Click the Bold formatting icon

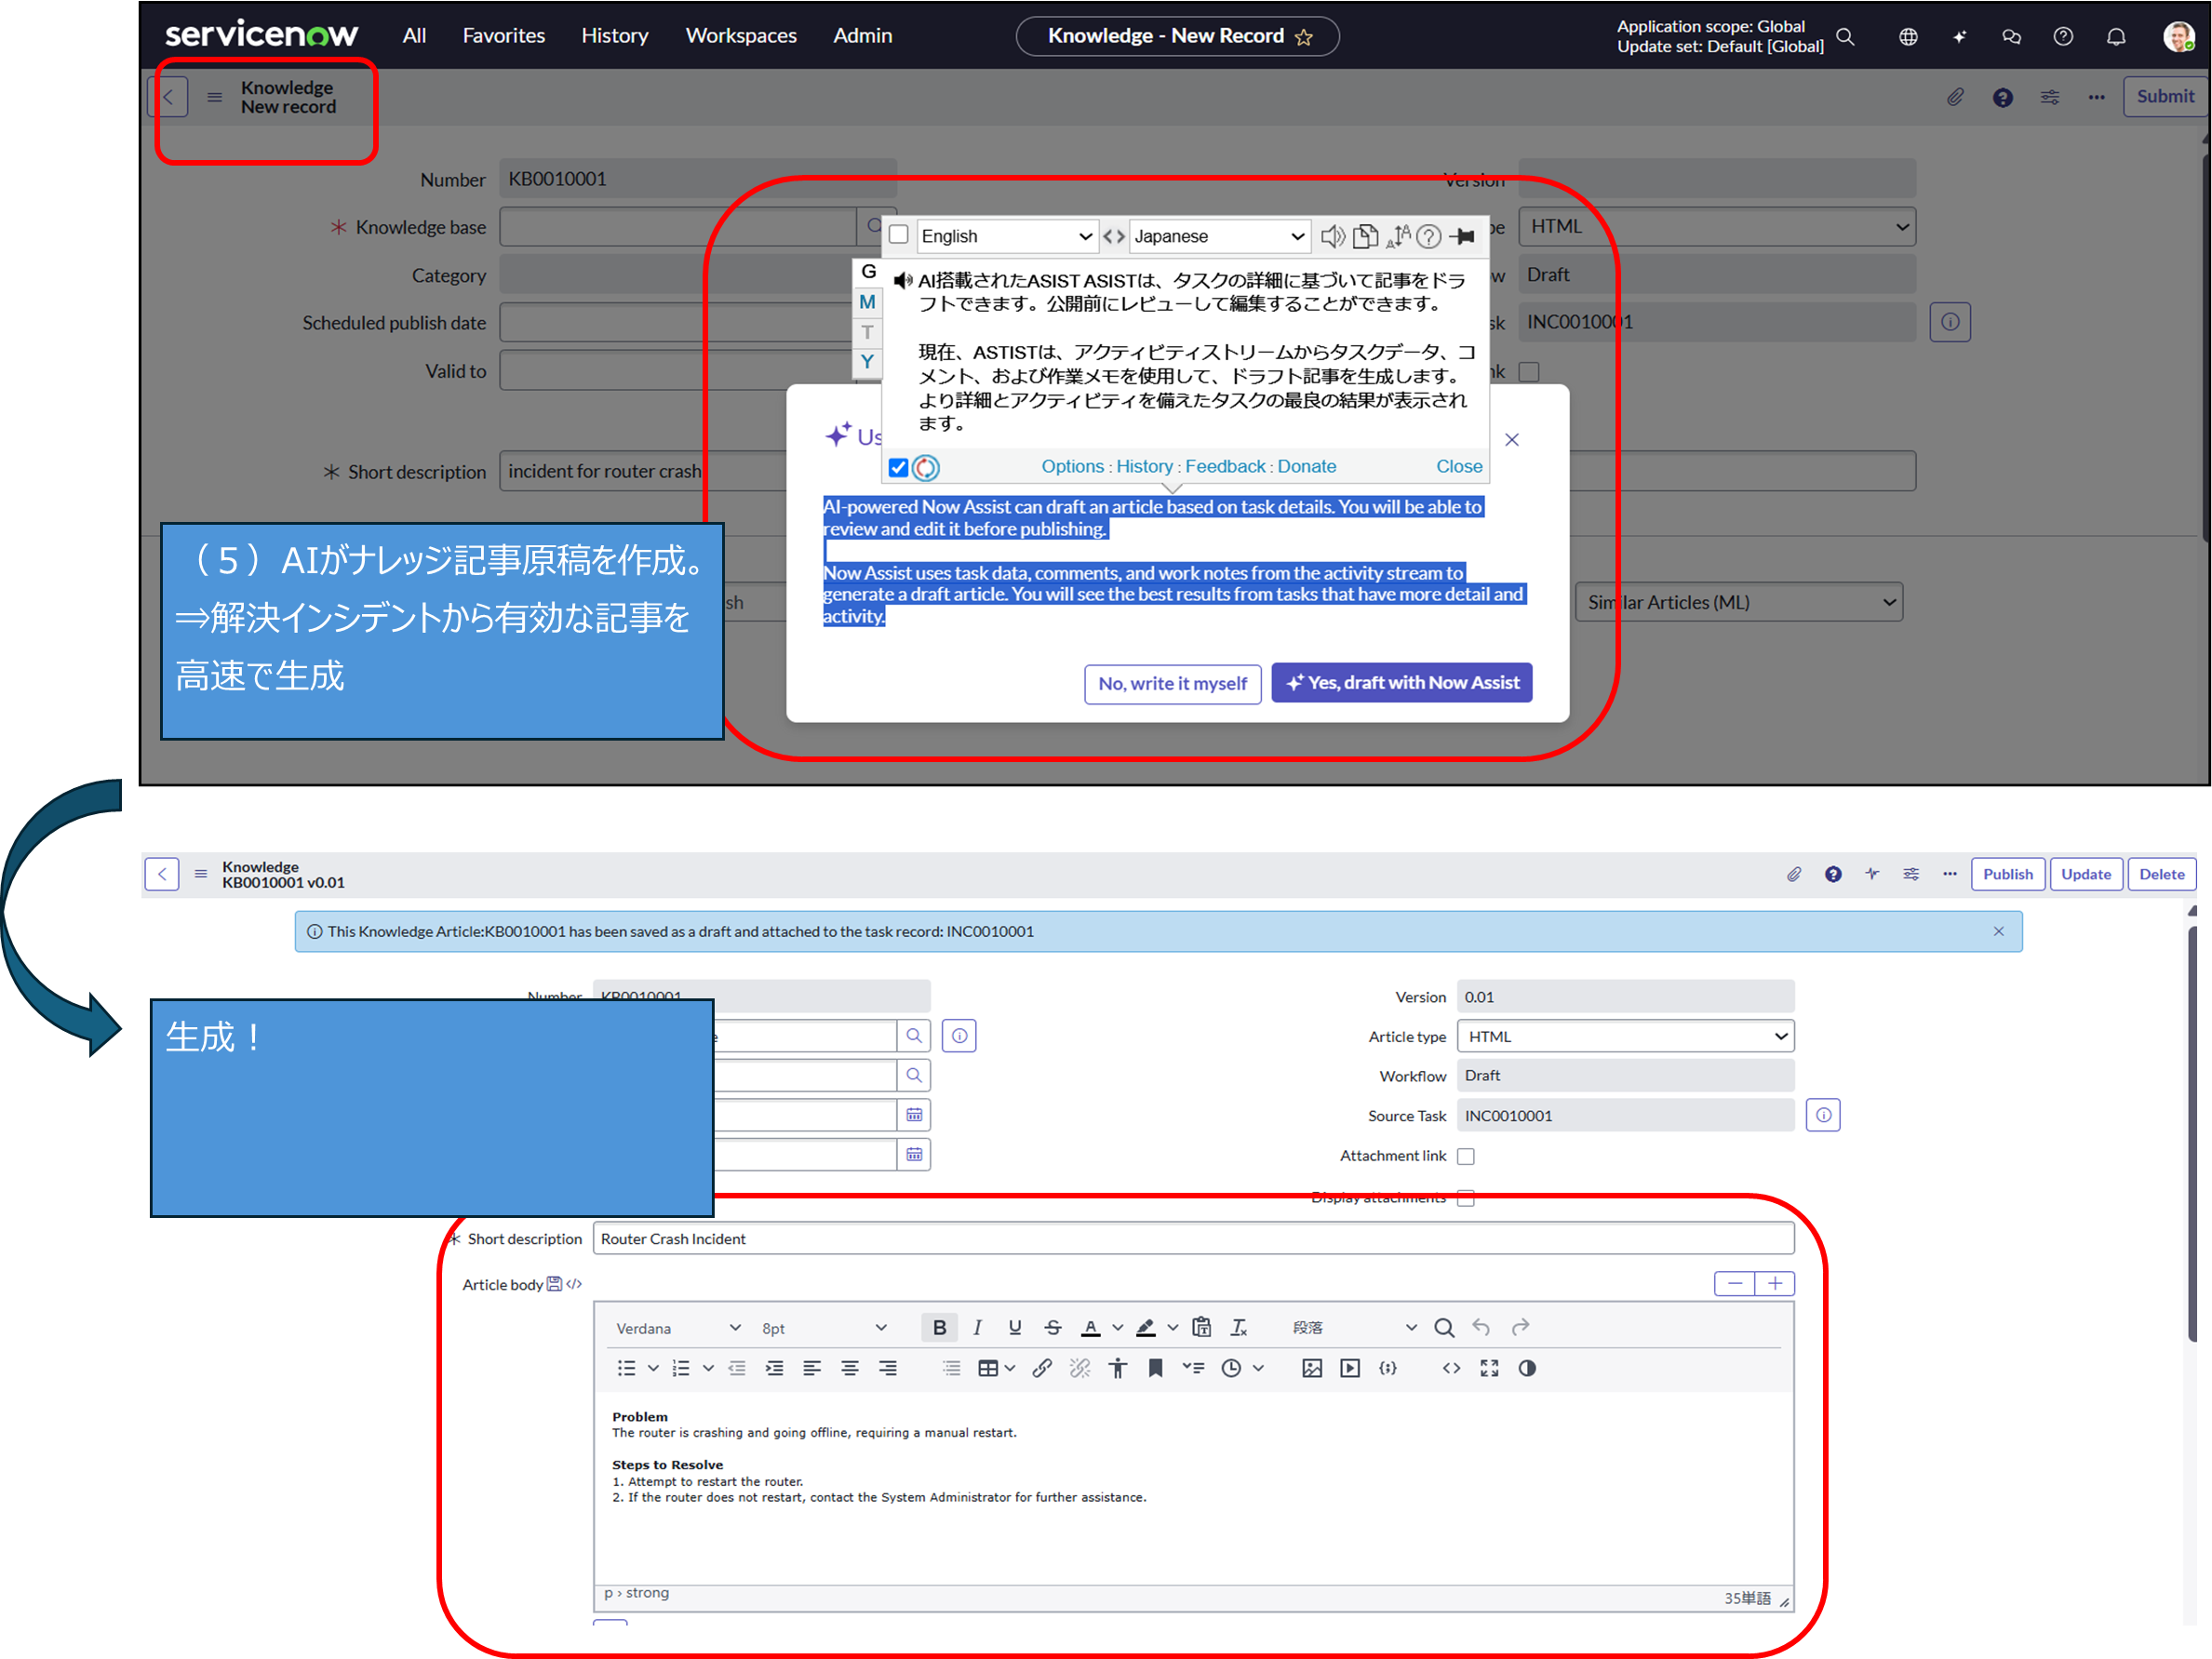click(x=939, y=1327)
